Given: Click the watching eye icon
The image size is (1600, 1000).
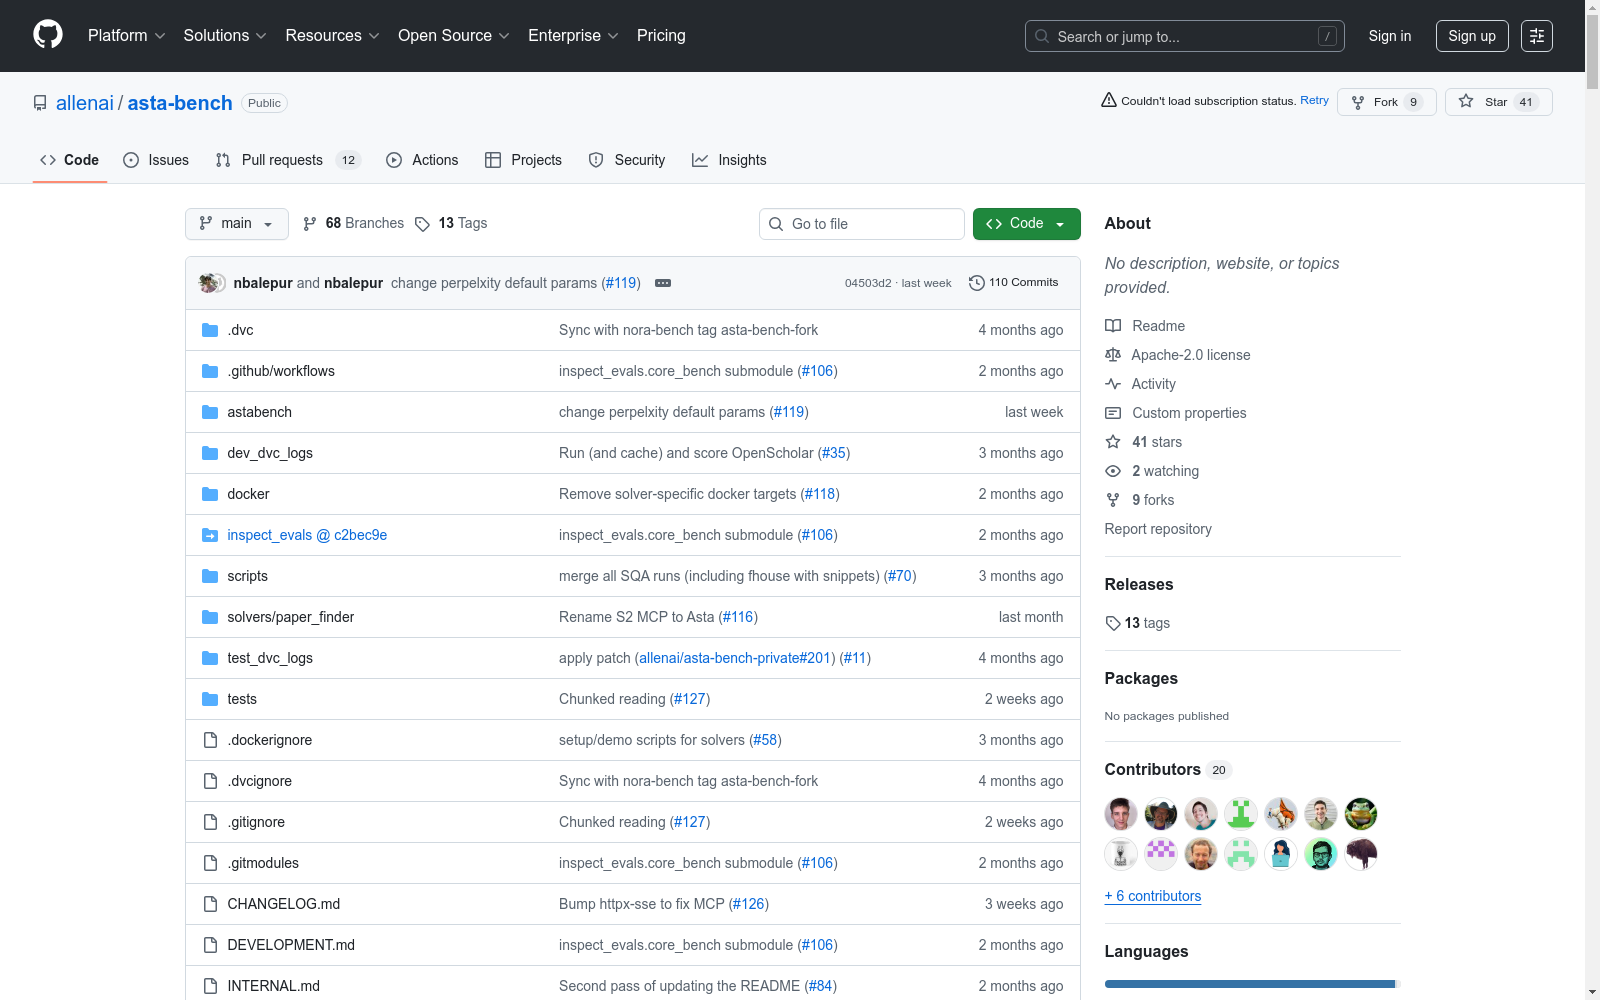Looking at the screenshot, I should tap(1113, 471).
